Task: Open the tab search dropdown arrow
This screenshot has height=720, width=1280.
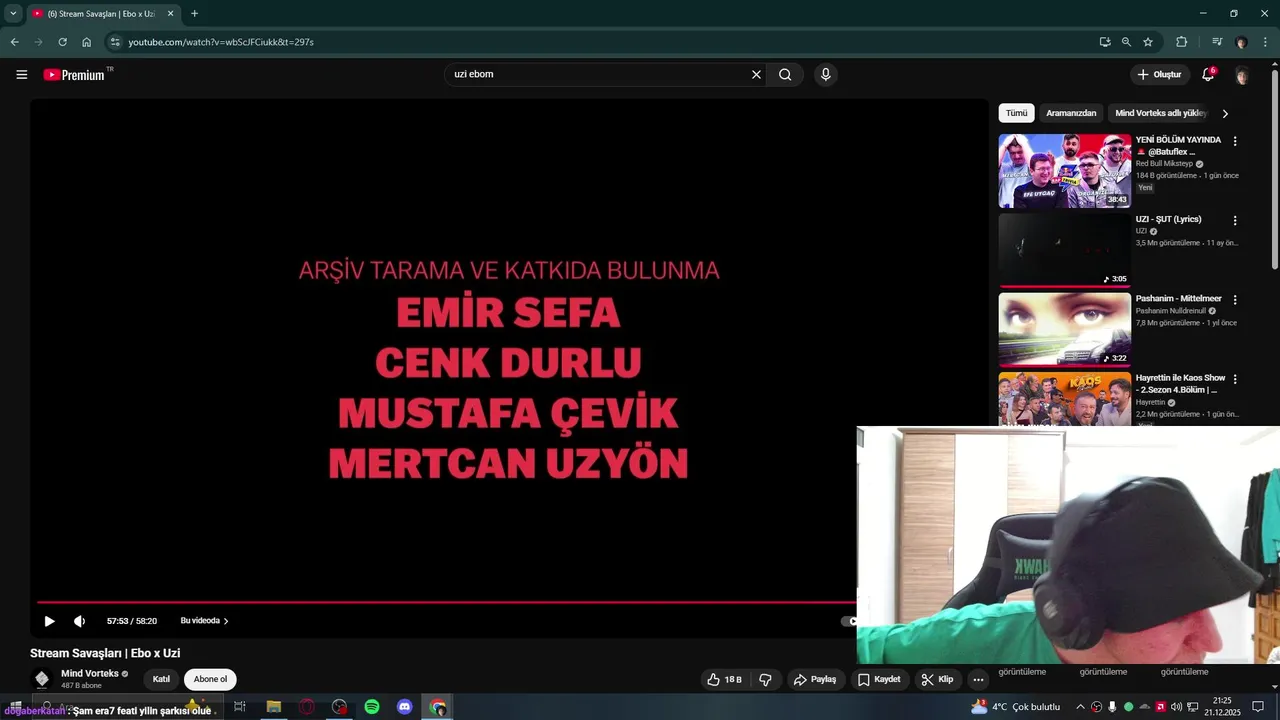Action: 13,13
